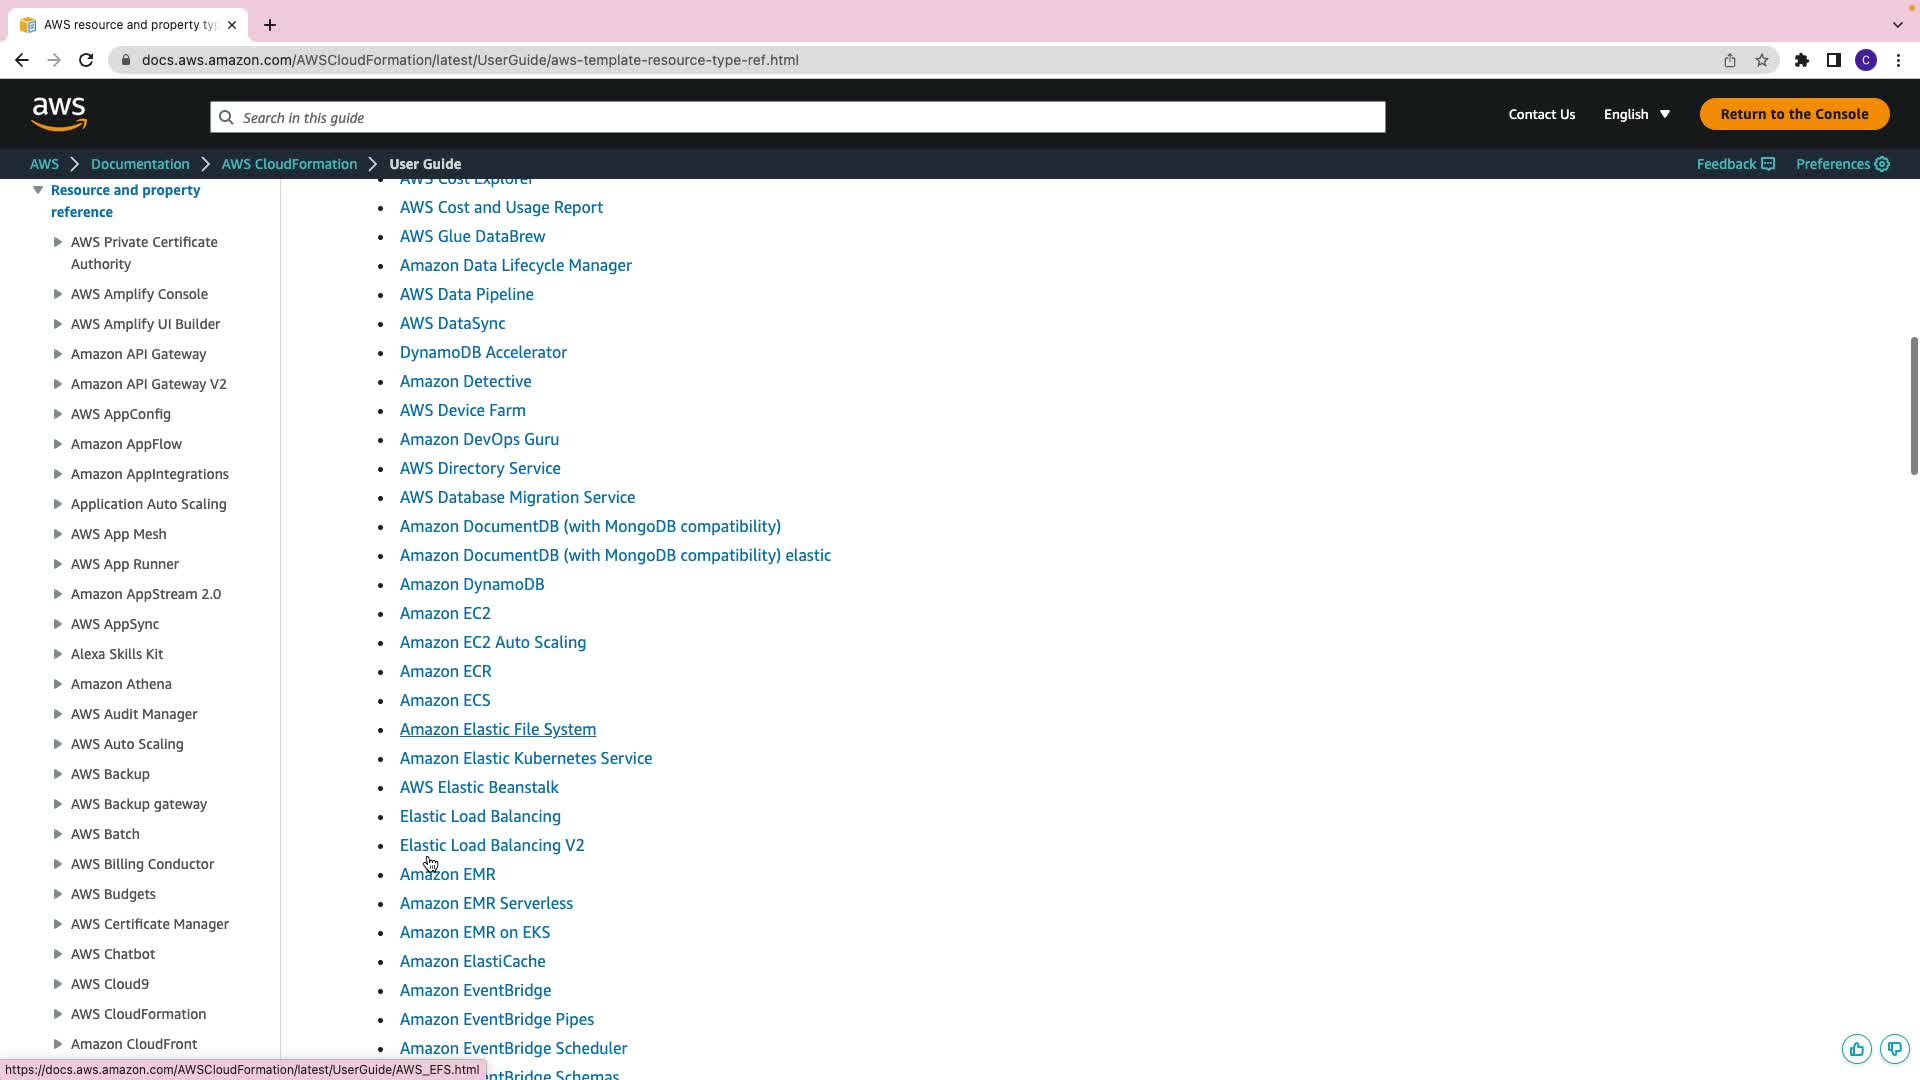1920x1080 pixels.
Task: Collapse Resource and property reference section
Action: [38, 190]
